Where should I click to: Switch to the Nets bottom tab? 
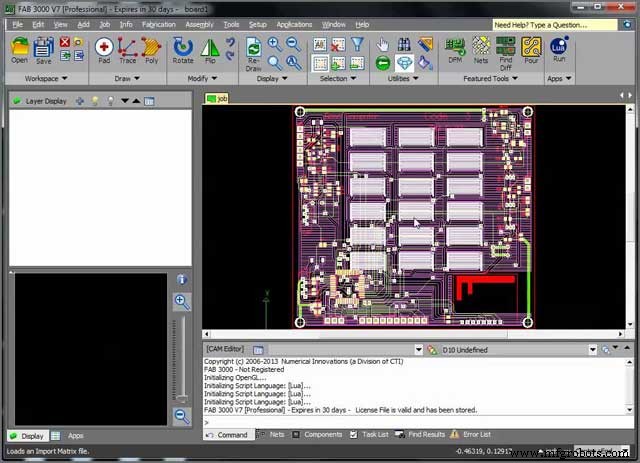pos(272,435)
